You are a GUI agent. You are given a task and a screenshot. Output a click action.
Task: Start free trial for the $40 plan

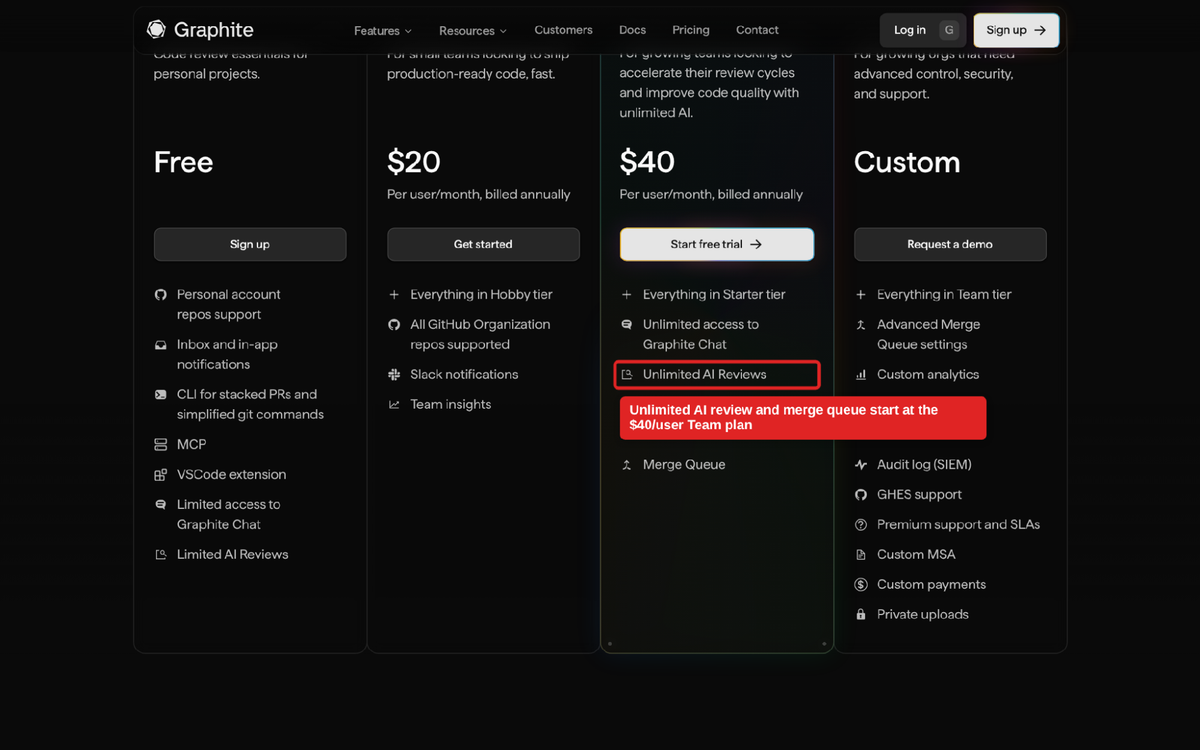point(717,244)
